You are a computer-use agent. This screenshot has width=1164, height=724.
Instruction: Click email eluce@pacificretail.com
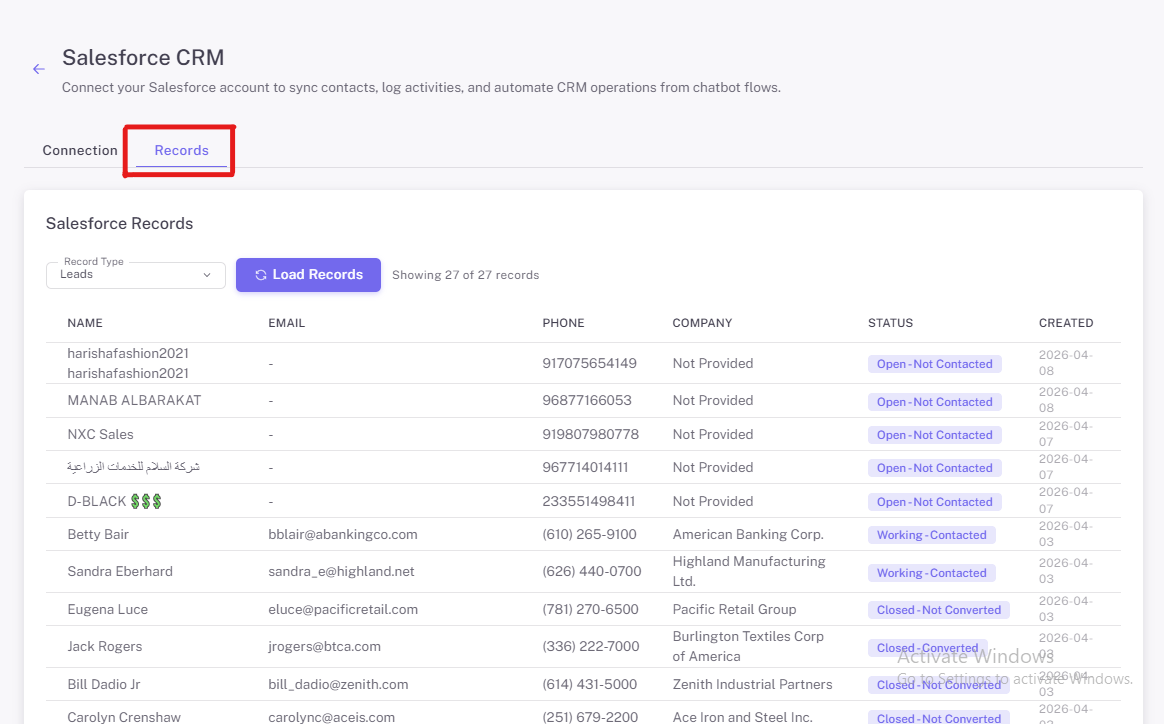click(x=343, y=610)
